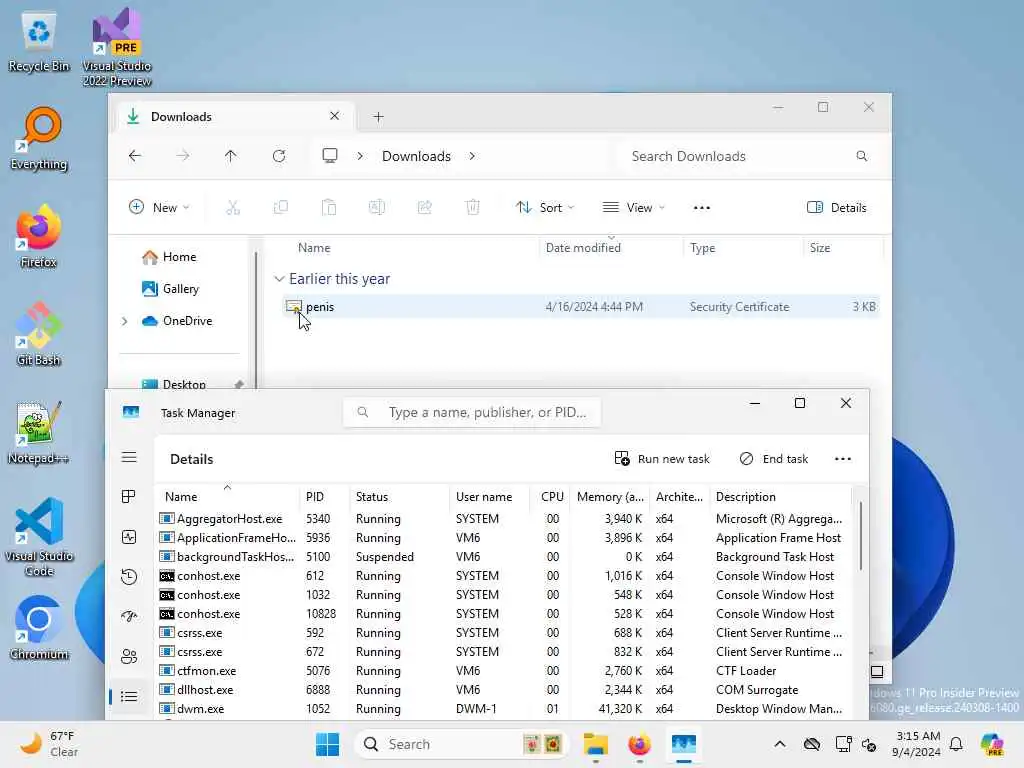Sort Task Manager by PID column
This screenshot has width=1024, height=768.
point(324,497)
